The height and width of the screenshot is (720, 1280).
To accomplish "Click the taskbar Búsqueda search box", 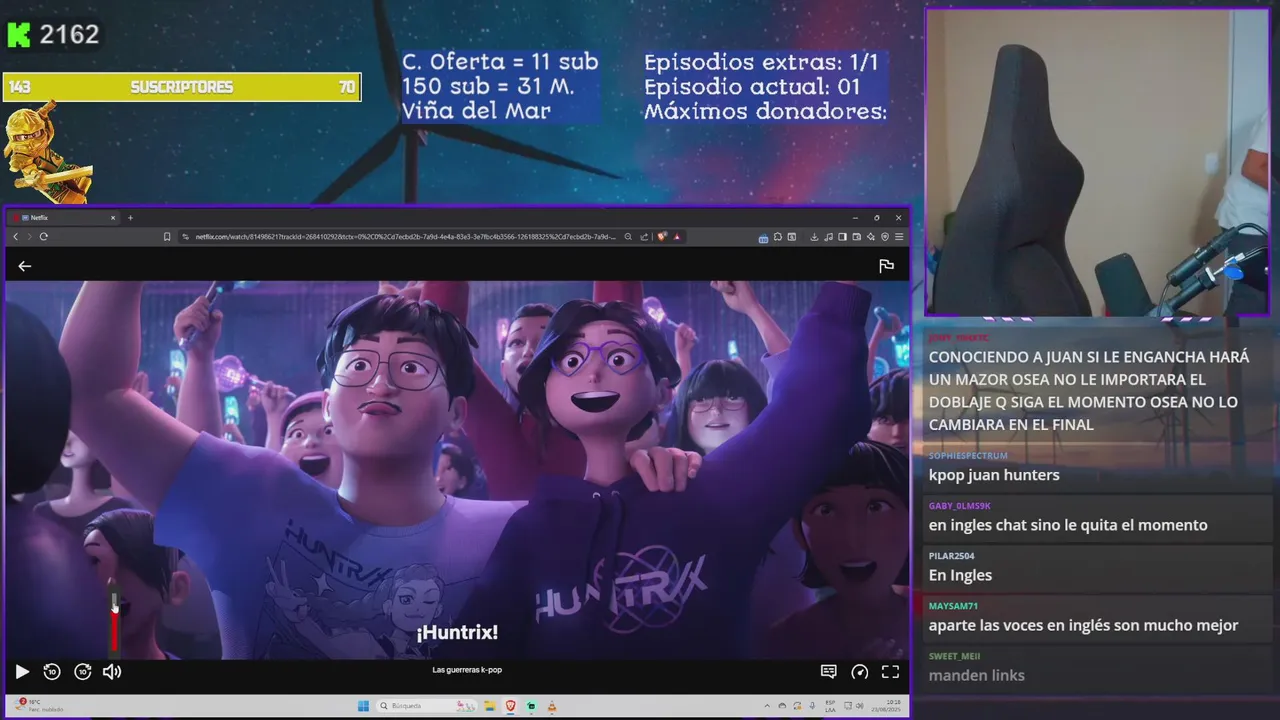I will (x=427, y=706).
